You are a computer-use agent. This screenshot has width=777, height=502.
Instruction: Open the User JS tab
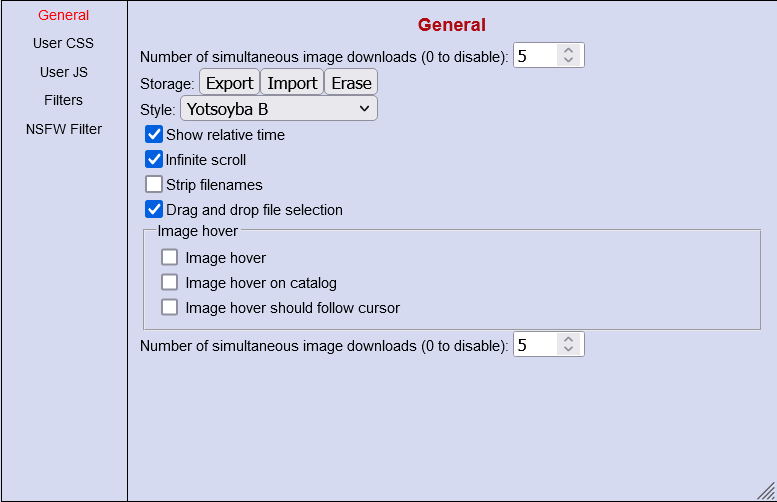click(63, 72)
